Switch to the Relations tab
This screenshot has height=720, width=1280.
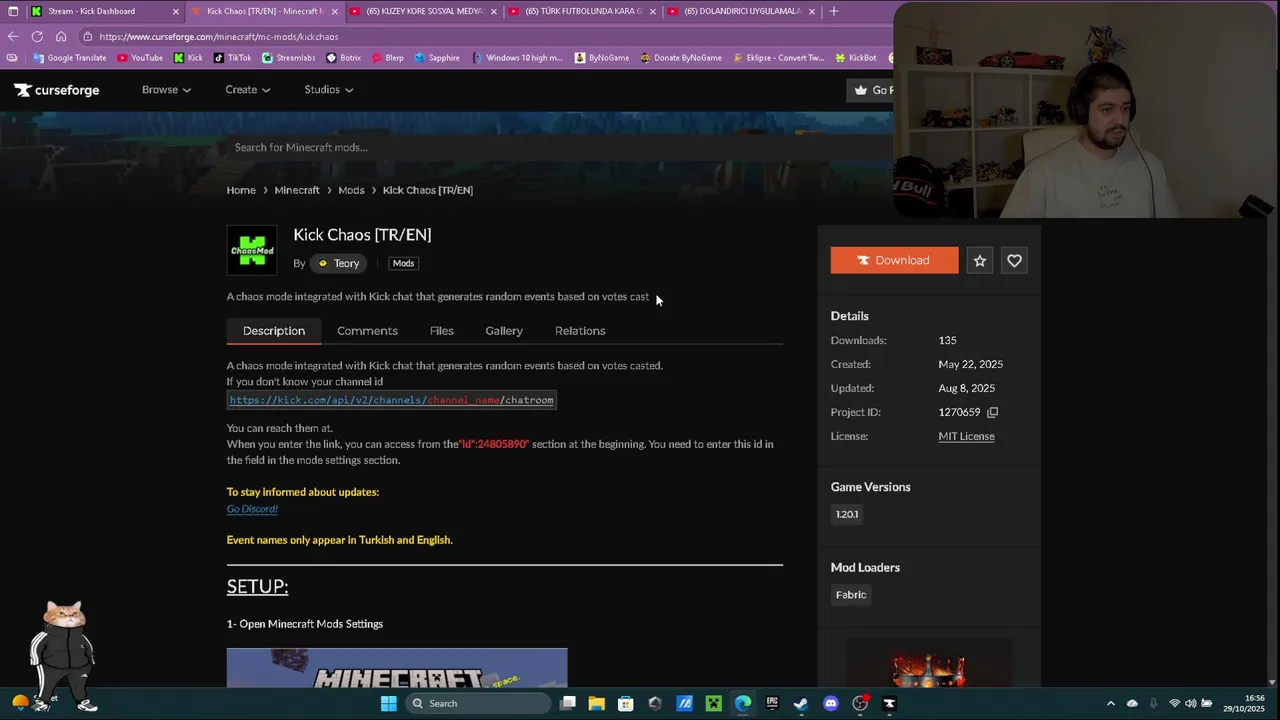580,331
